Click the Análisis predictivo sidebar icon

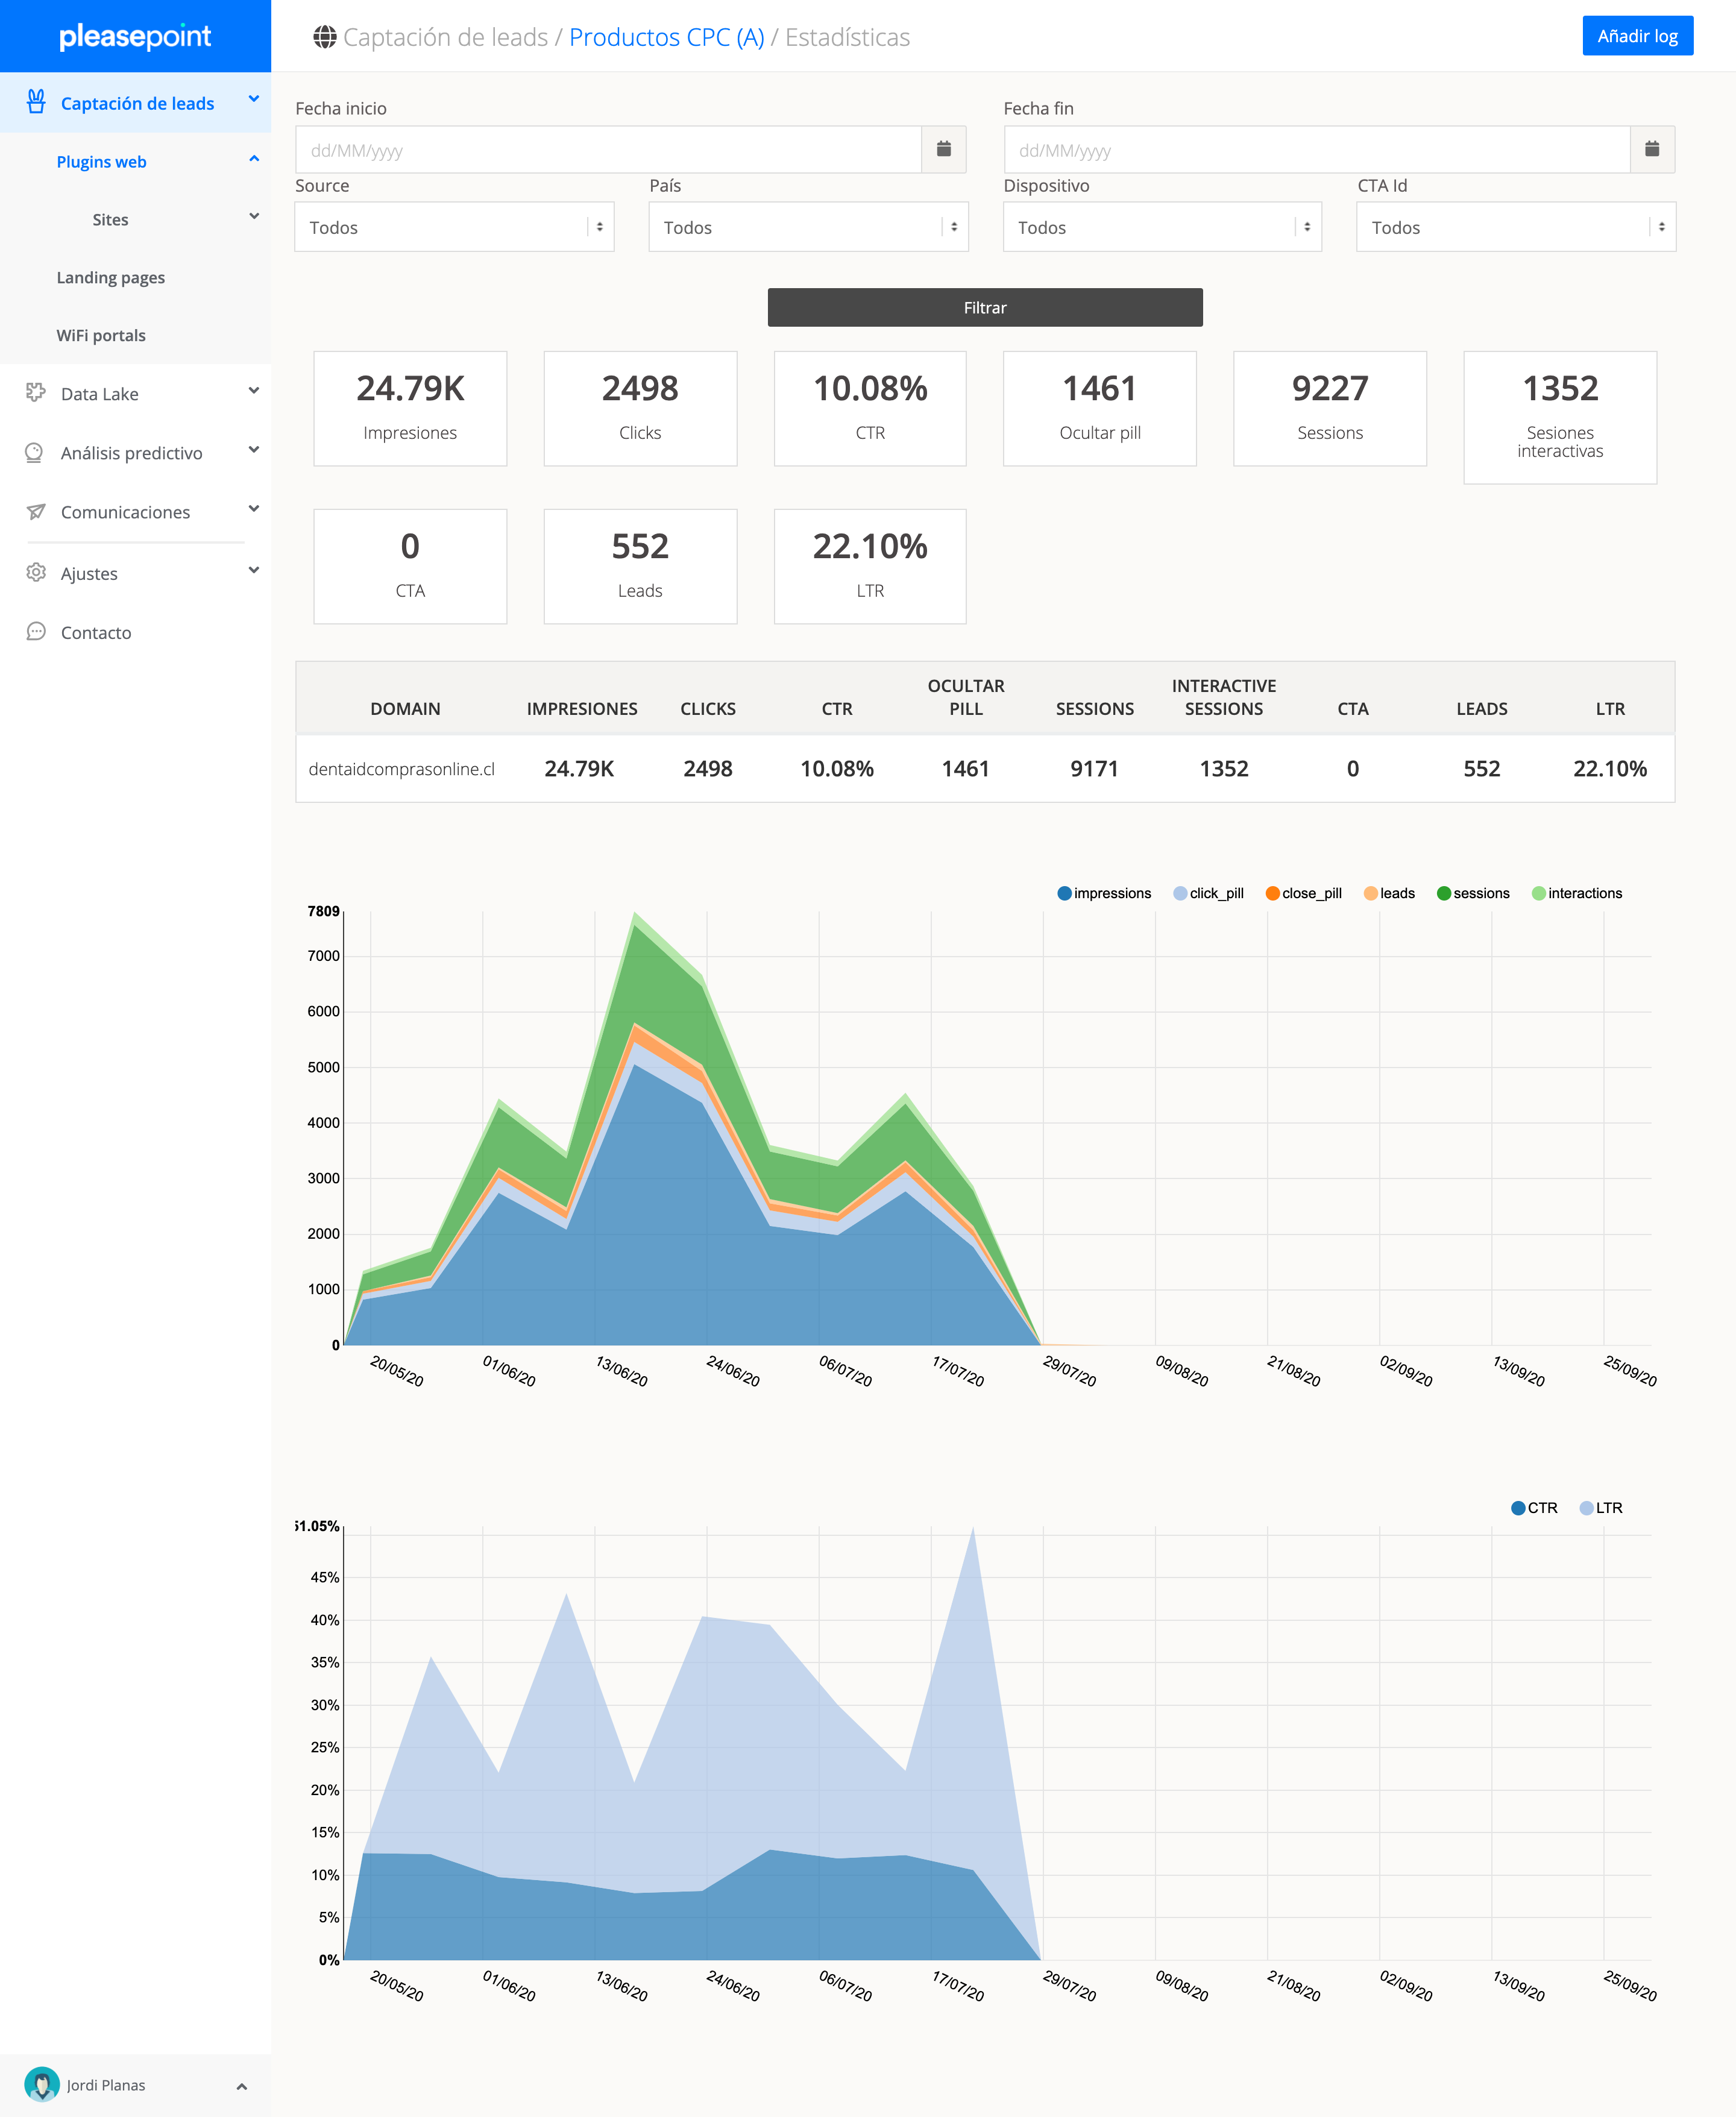coord(34,452)
